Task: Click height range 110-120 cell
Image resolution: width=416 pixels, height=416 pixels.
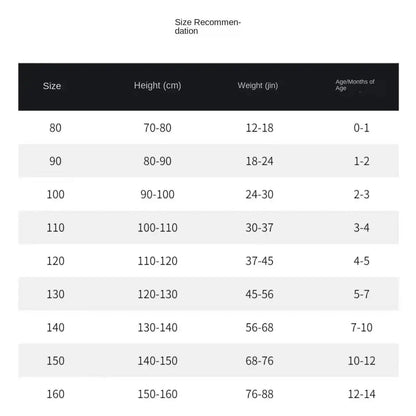Action: click(x=157, y=261)
